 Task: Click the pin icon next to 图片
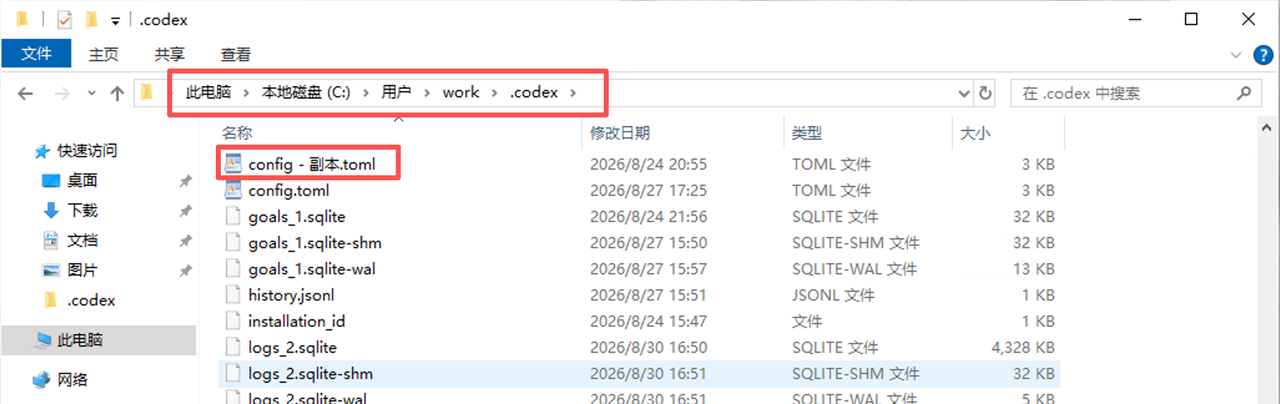coord(185,271)
